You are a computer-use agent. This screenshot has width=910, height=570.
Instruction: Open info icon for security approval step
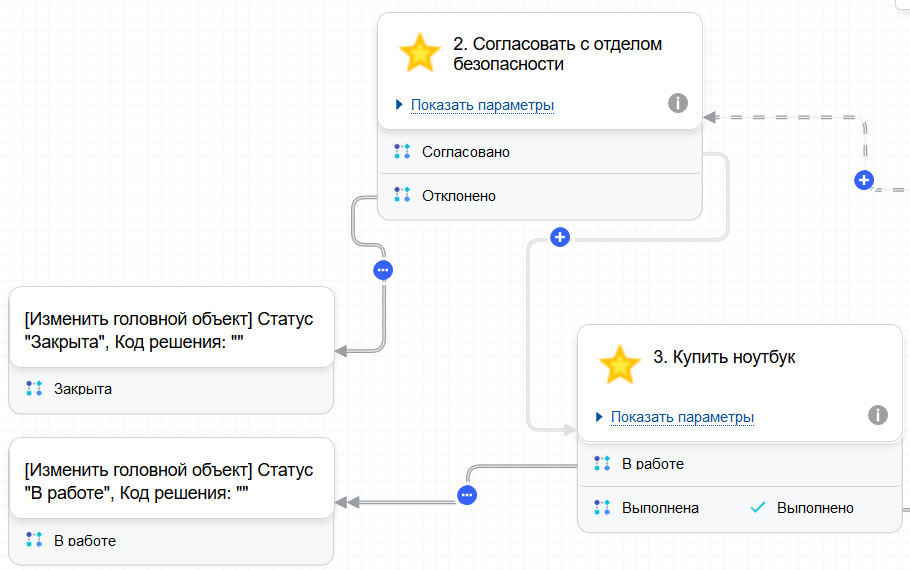pos(678,103)
